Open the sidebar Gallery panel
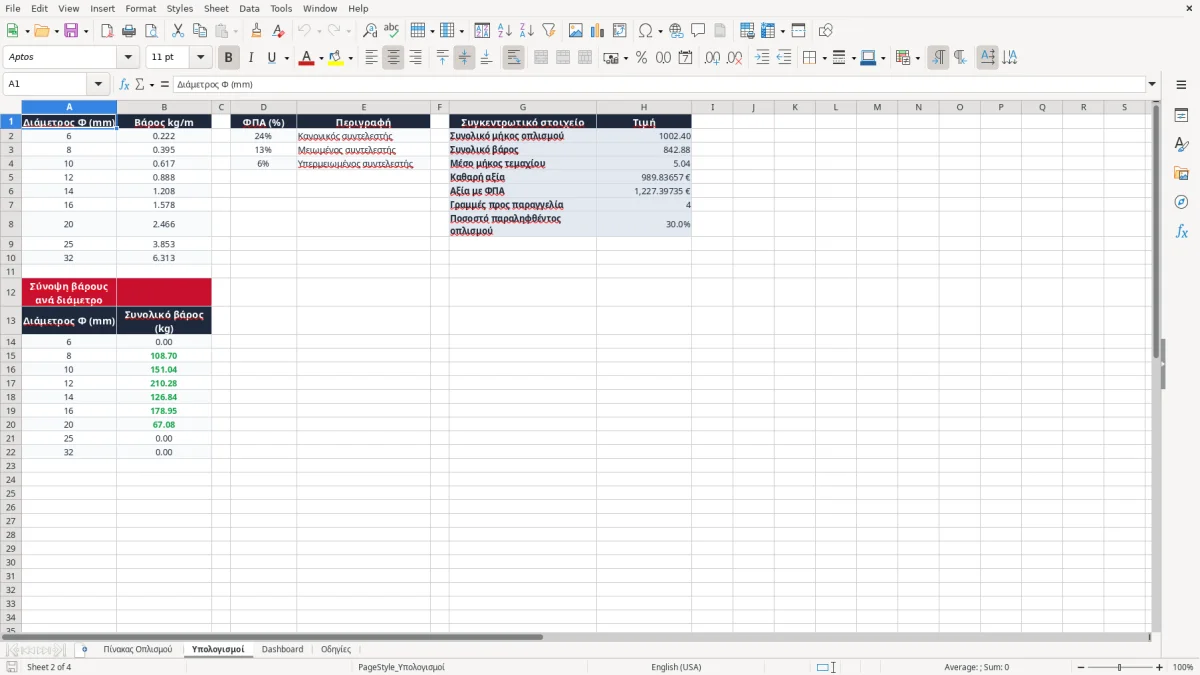Screen dimensions: 1200x675 click(1181, 173)
